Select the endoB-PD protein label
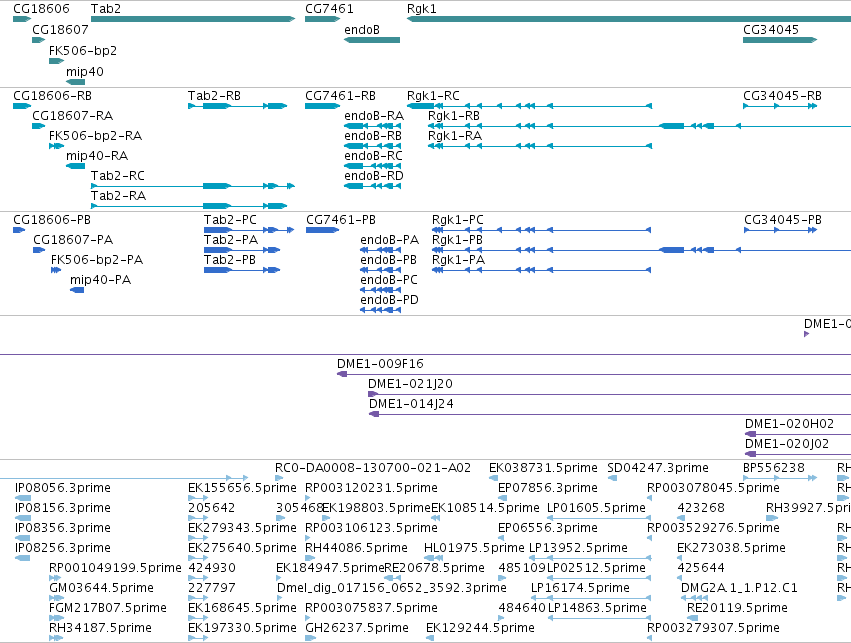The width and height of the screenshot is (851, 643). coord(389,300)
